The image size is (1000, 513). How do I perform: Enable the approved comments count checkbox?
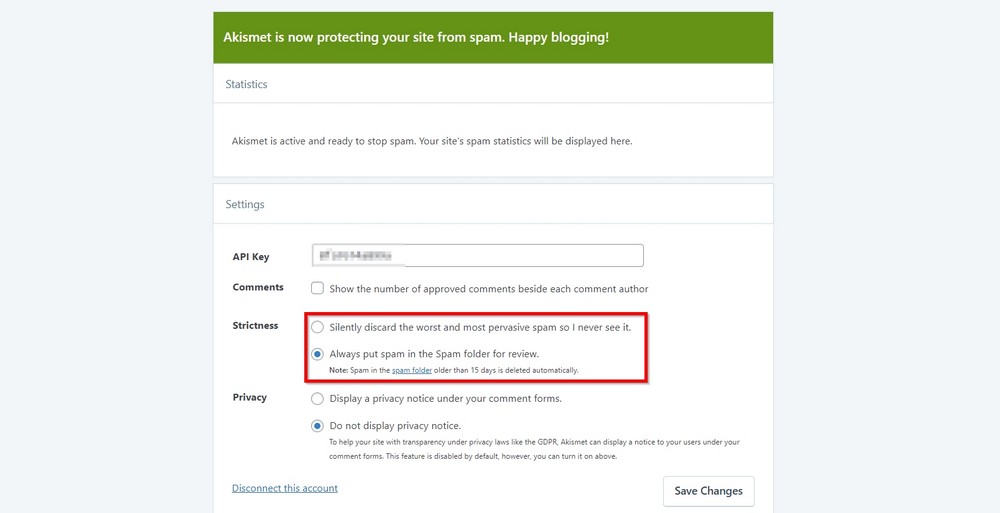click(318, 288)
